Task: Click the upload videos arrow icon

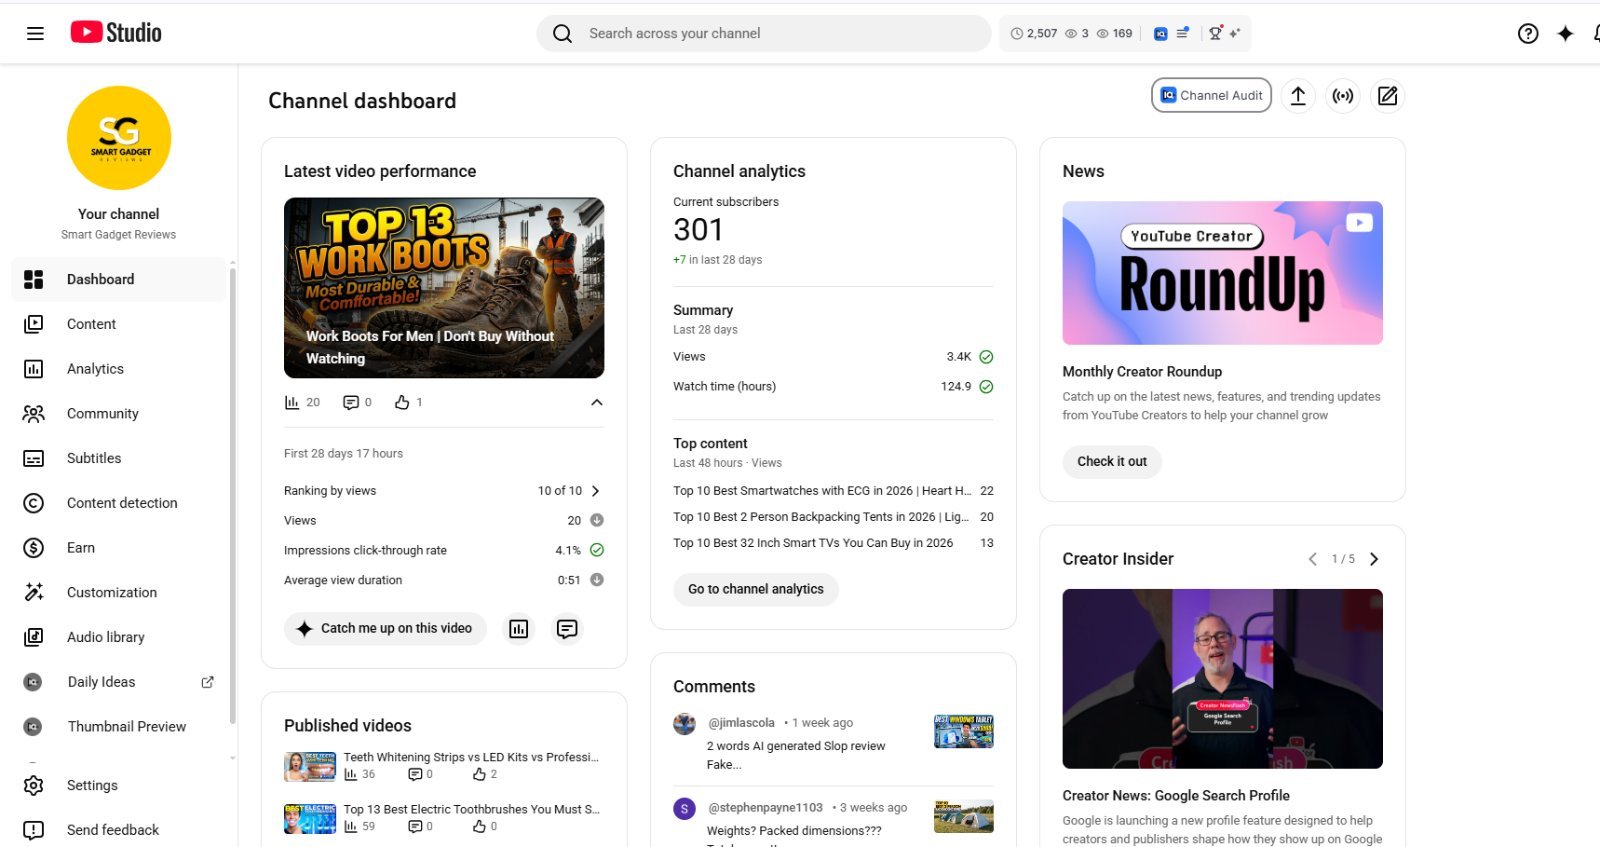Action: [1298, 95]
